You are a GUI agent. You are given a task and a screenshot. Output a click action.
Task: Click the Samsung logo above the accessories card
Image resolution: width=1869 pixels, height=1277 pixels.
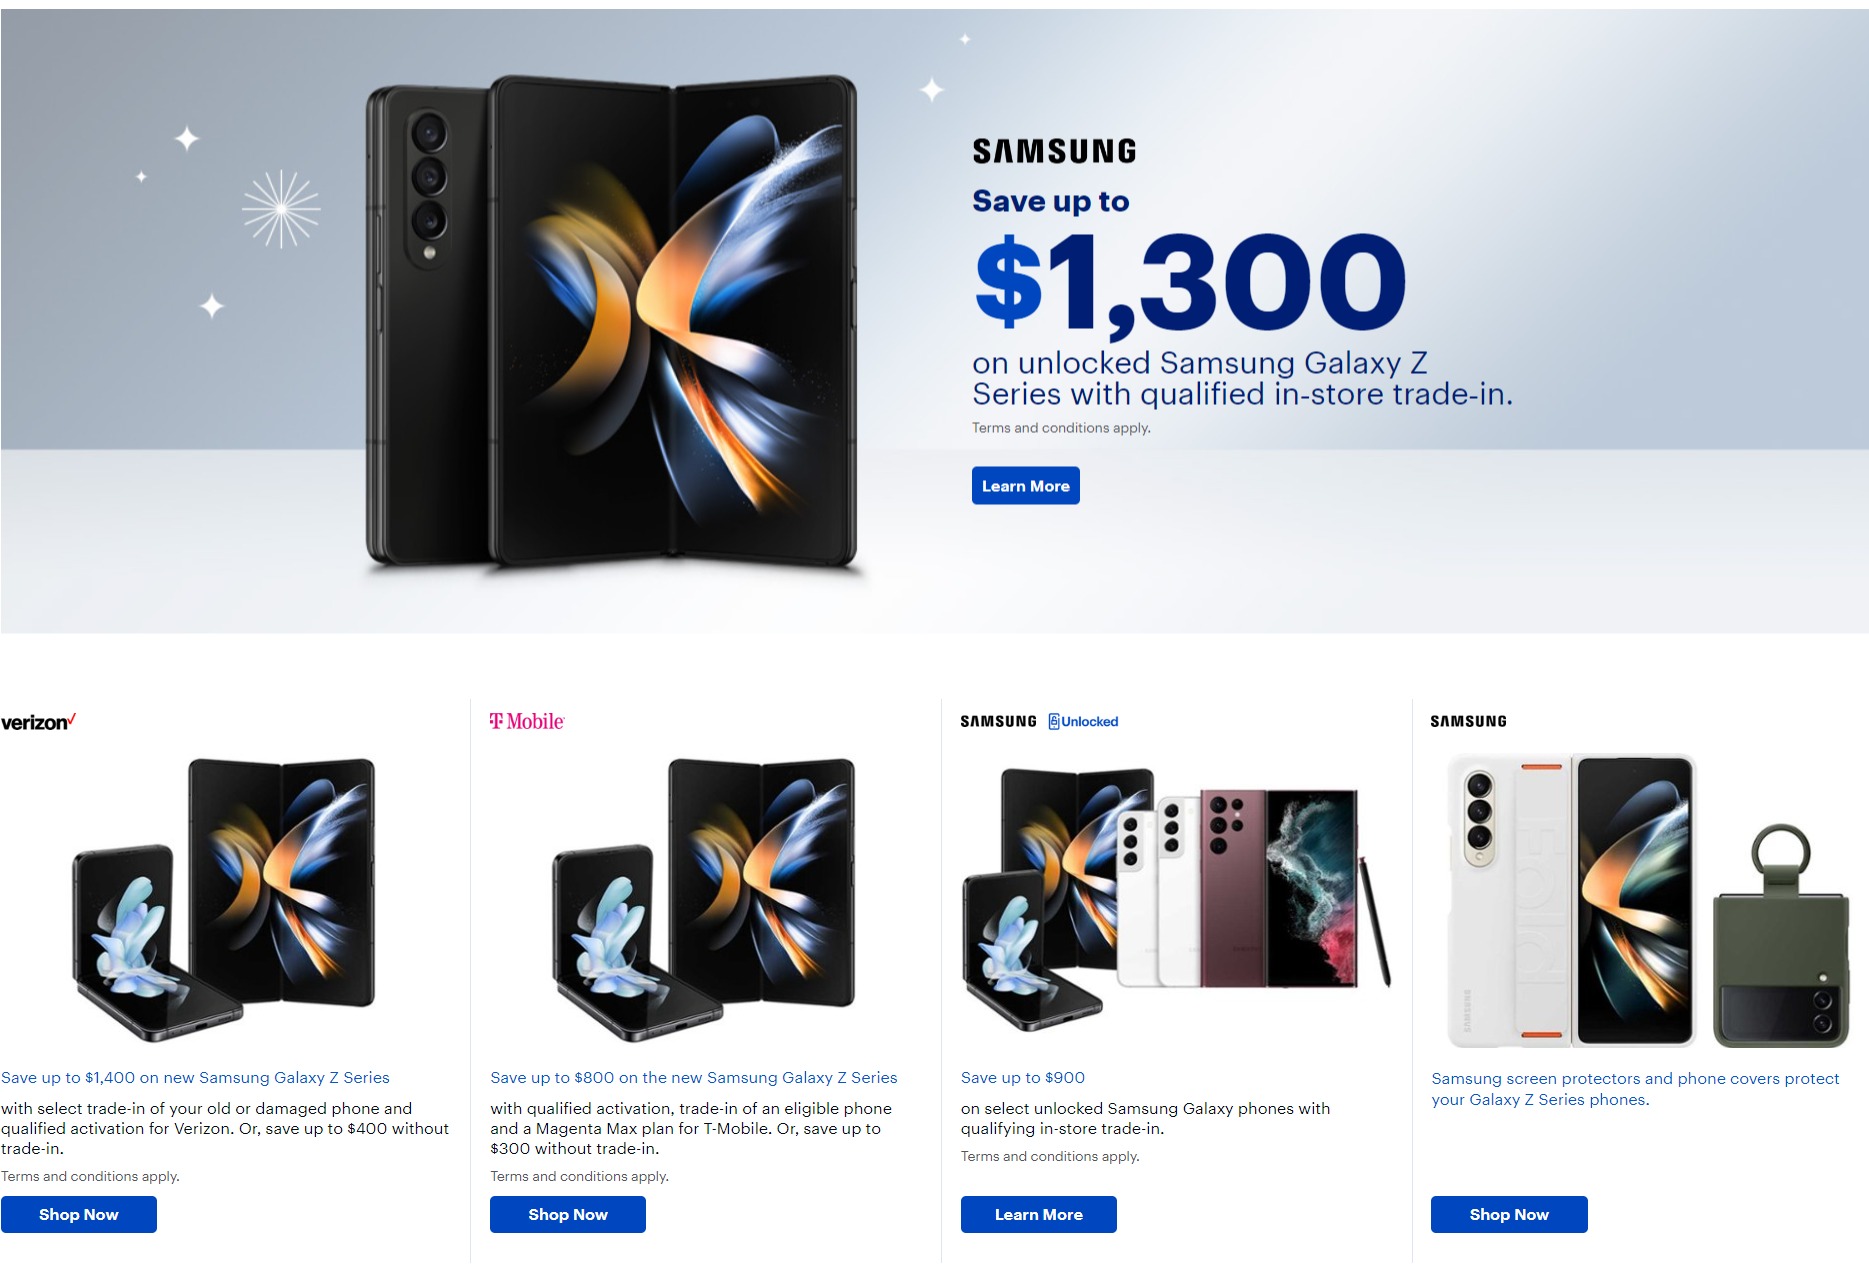1468,721
